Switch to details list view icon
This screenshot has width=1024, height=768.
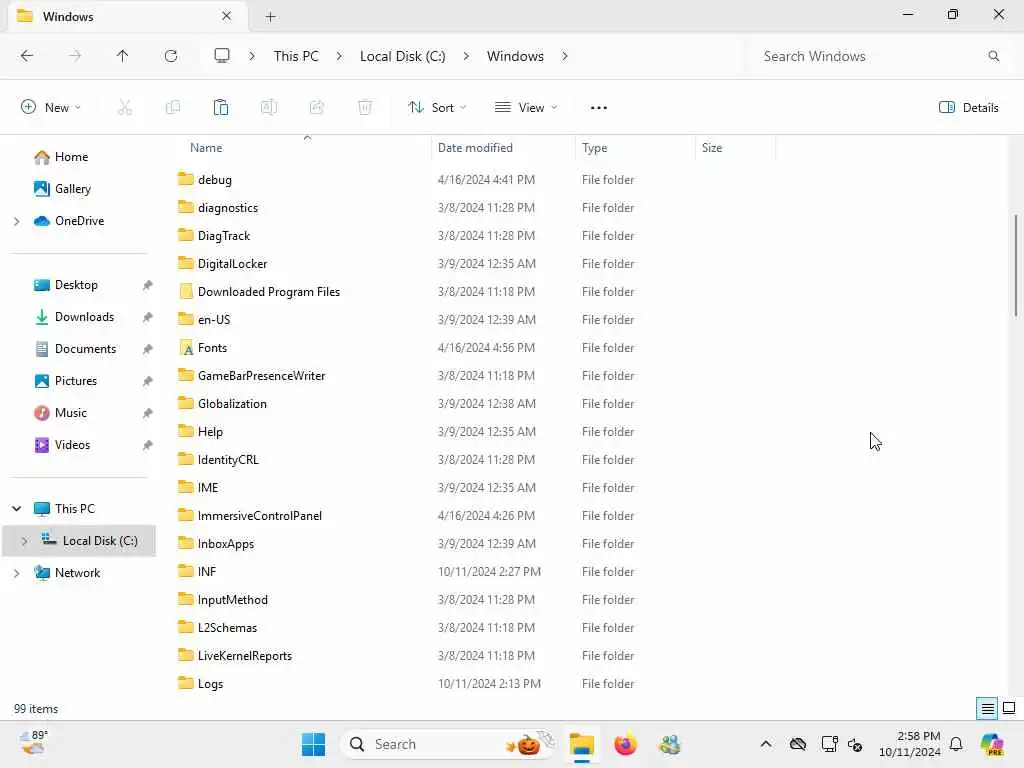click(987, 708)
